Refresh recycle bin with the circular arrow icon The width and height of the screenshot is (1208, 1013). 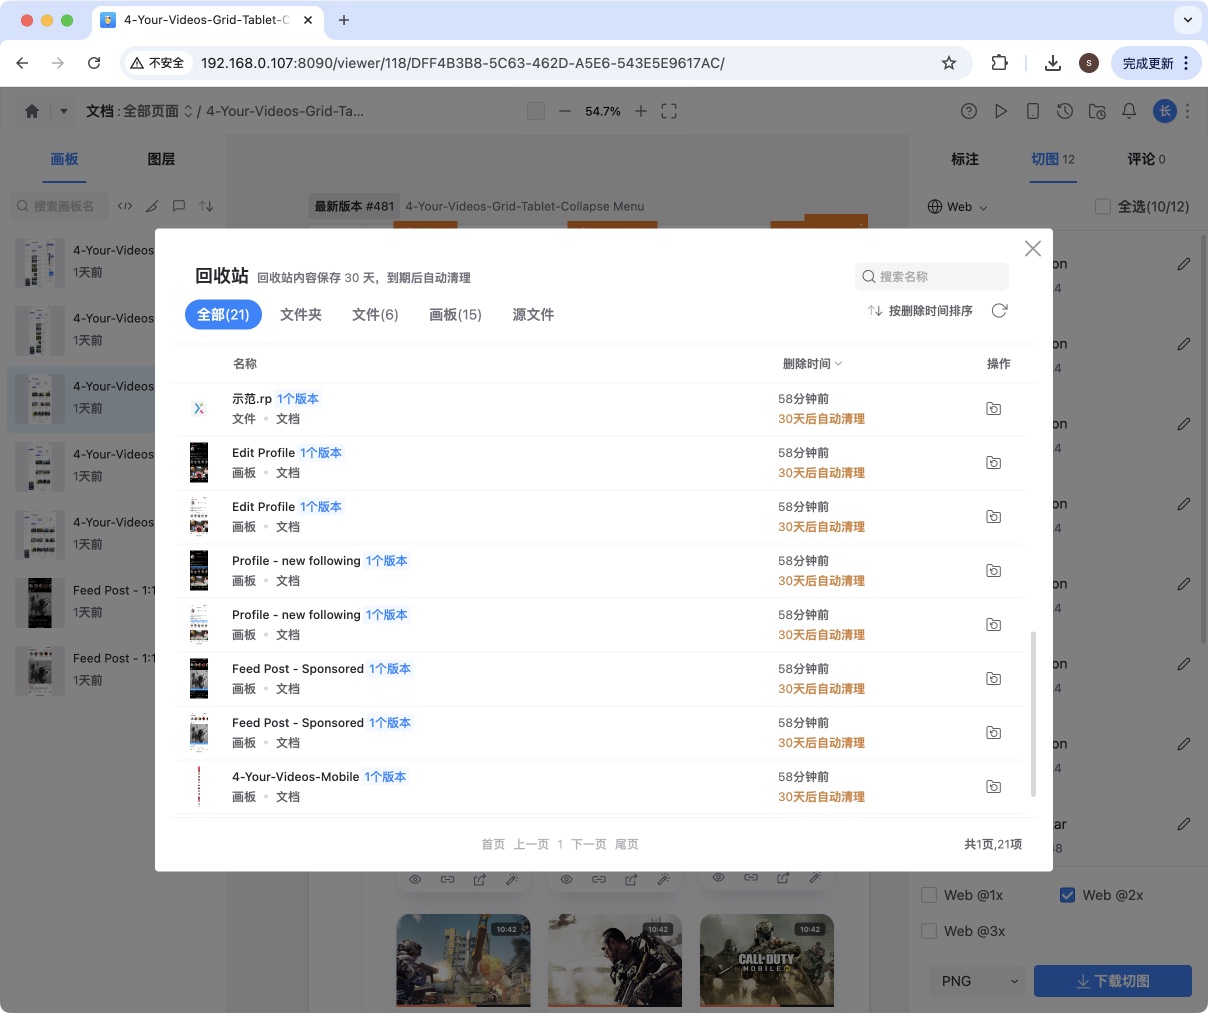(999, 310)
